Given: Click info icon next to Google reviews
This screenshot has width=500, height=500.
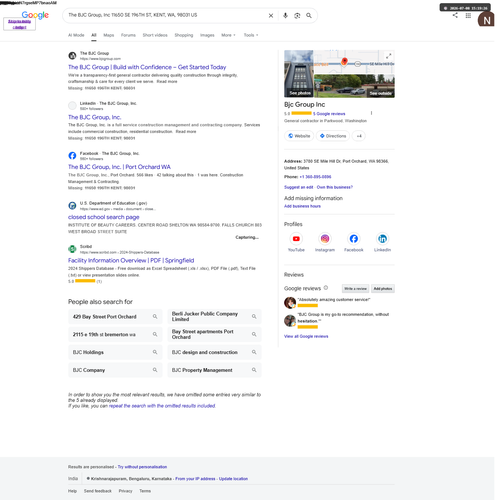Looking at the screenshot, I should pos(326,288).
